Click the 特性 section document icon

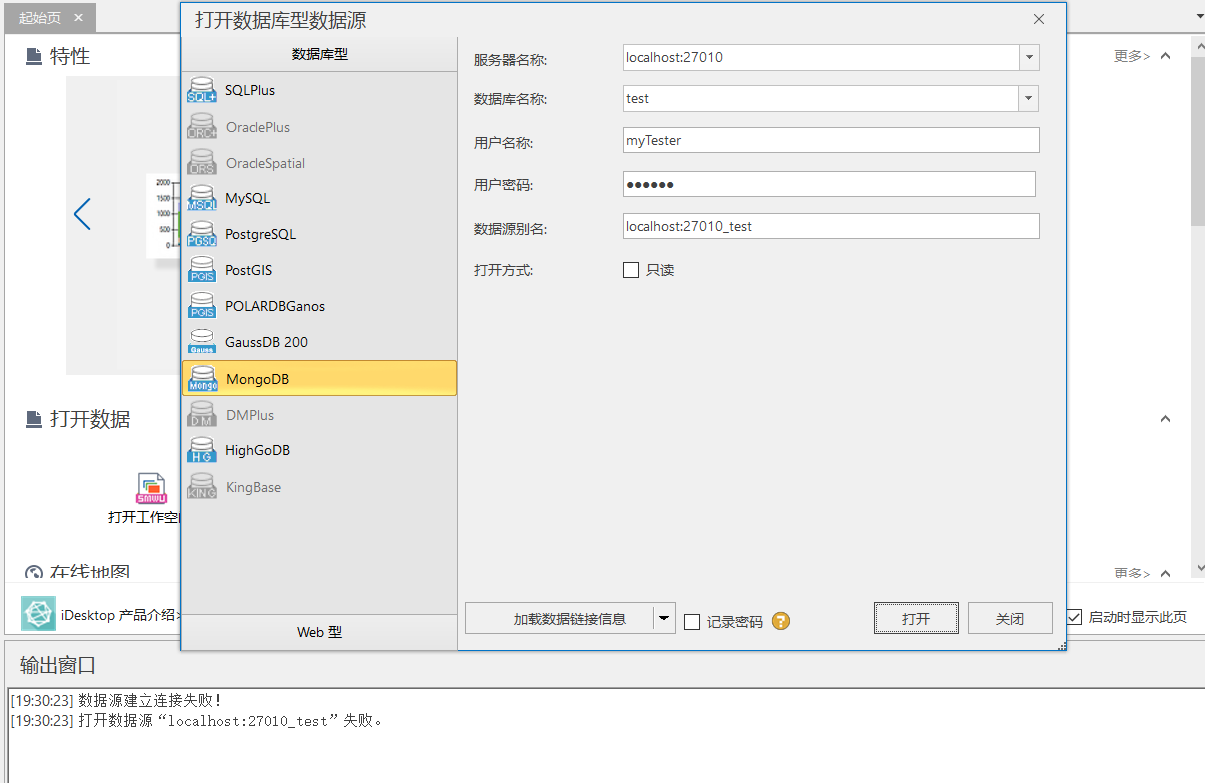[x=34, y=56]
